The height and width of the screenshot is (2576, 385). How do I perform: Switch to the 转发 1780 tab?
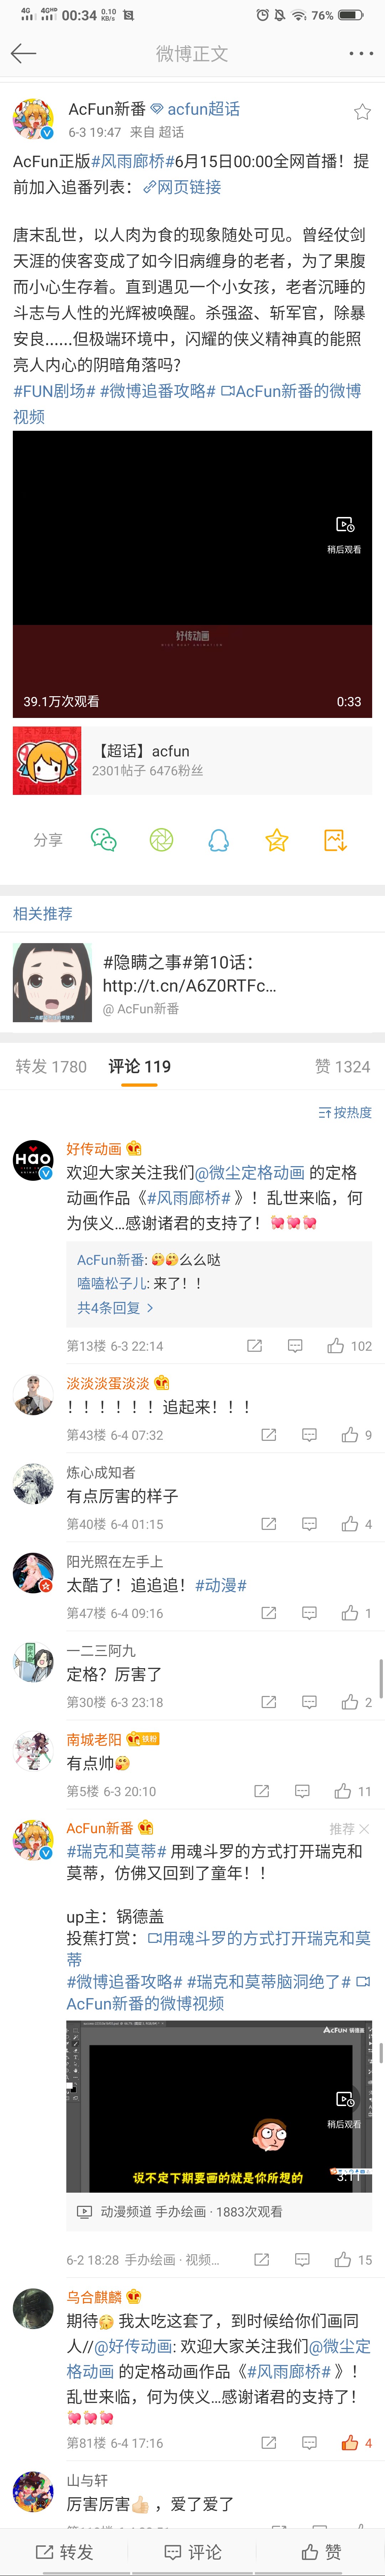point(51,1067)
